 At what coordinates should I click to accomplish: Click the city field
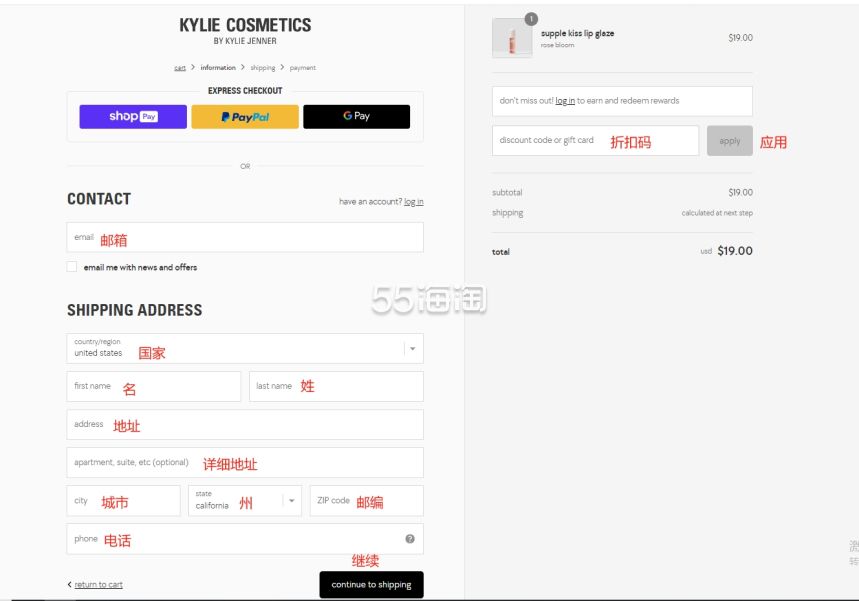(123, 501)
